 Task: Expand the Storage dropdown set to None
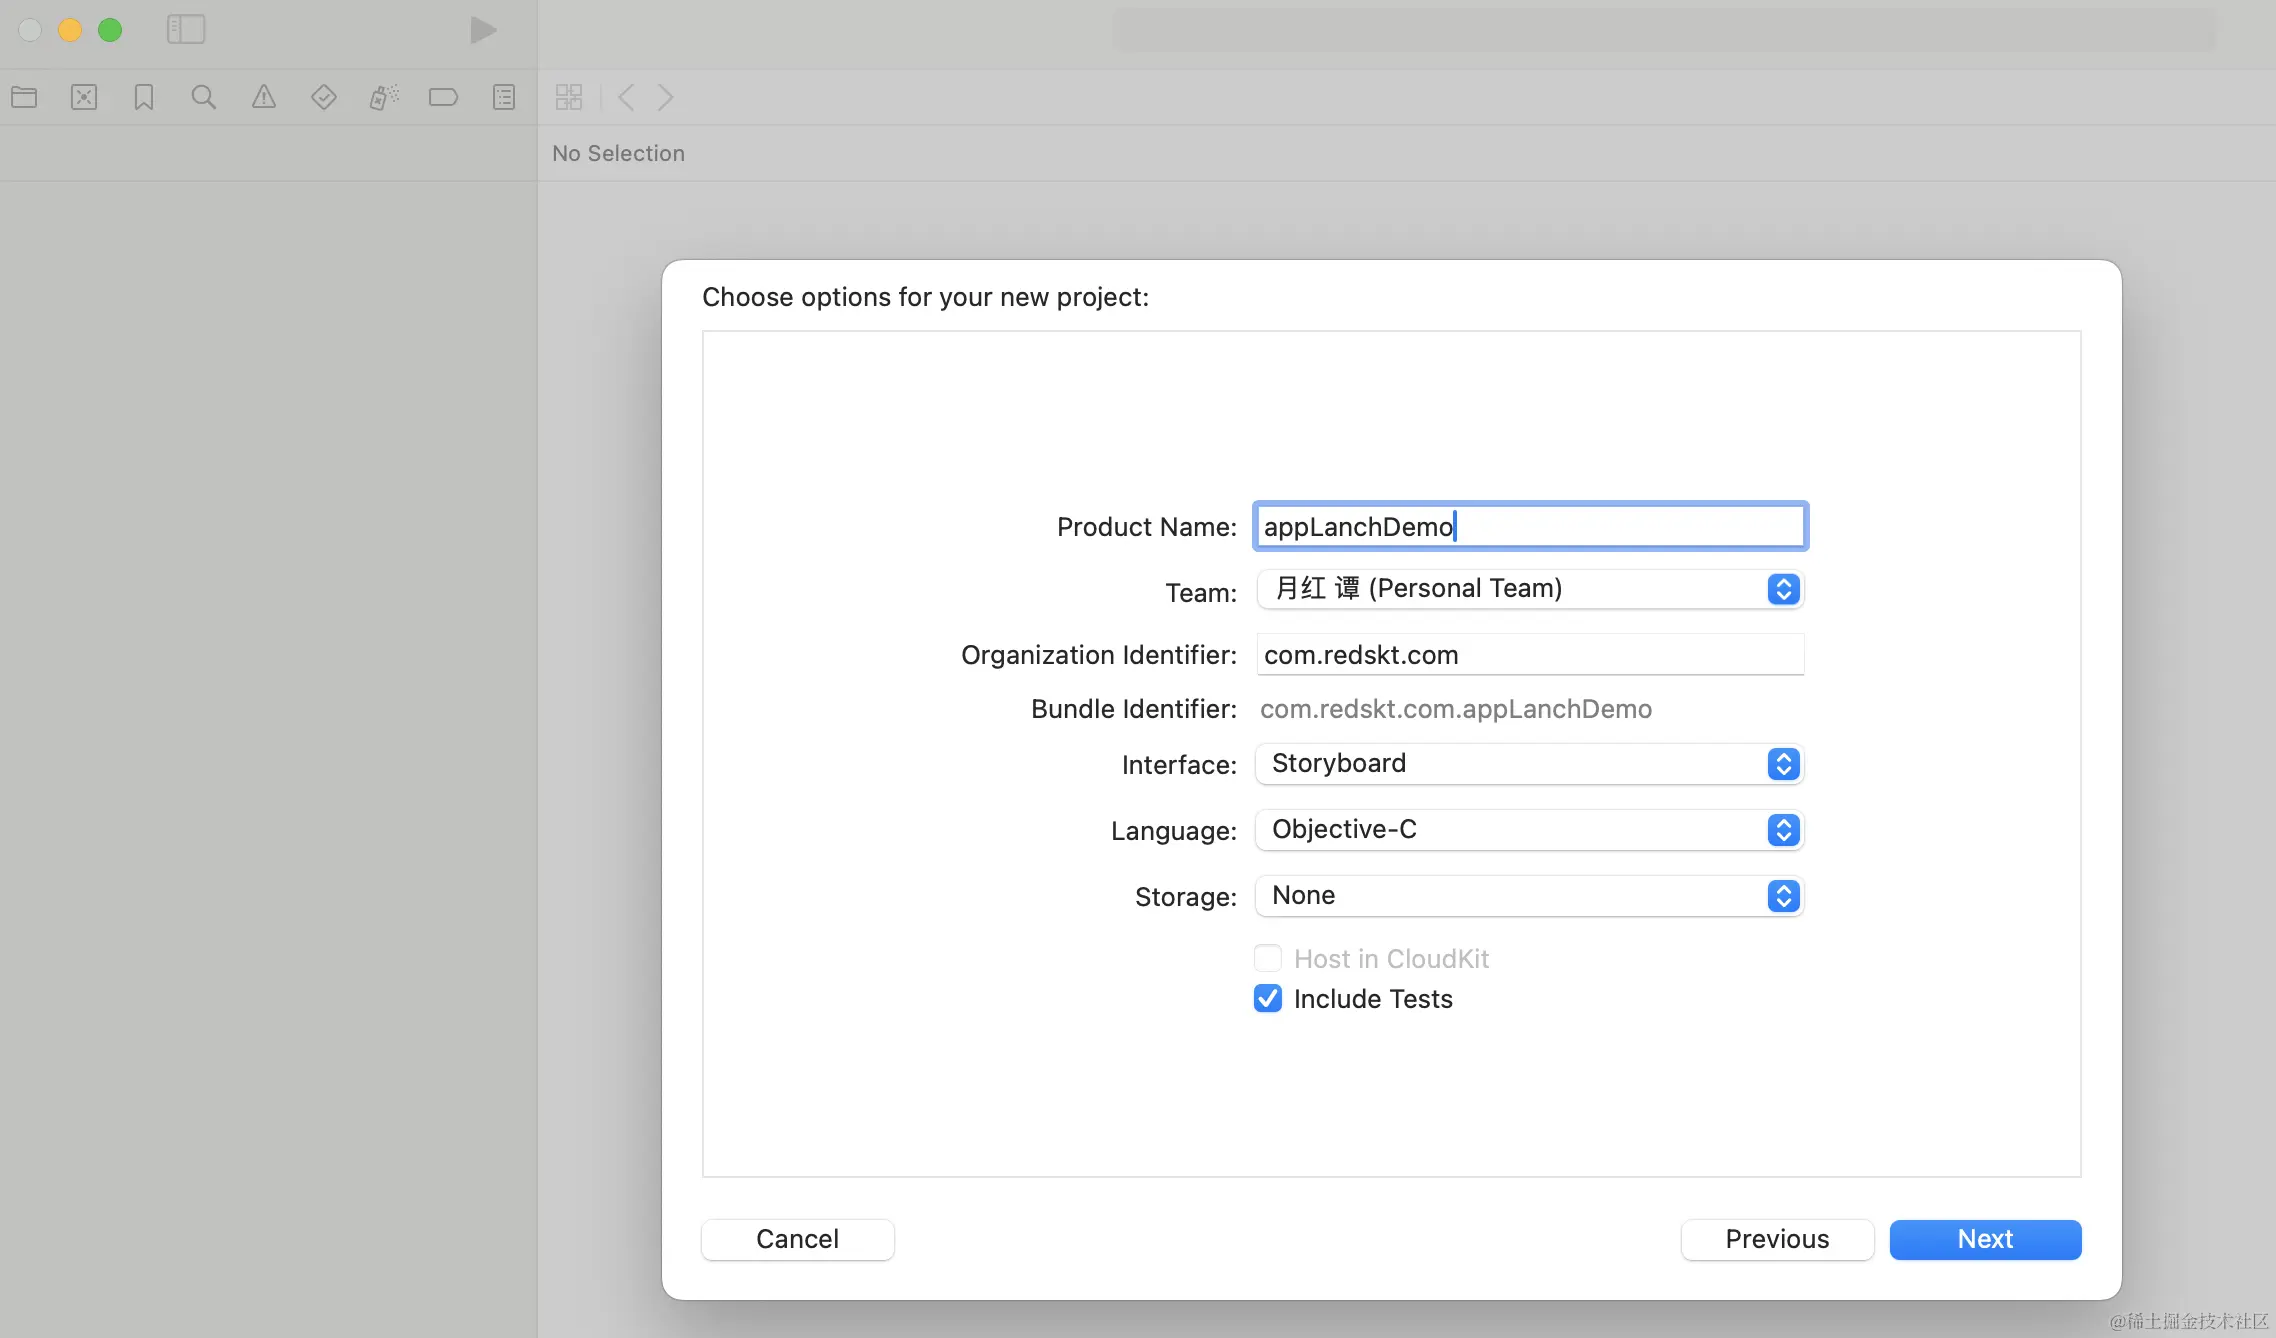1529,896
